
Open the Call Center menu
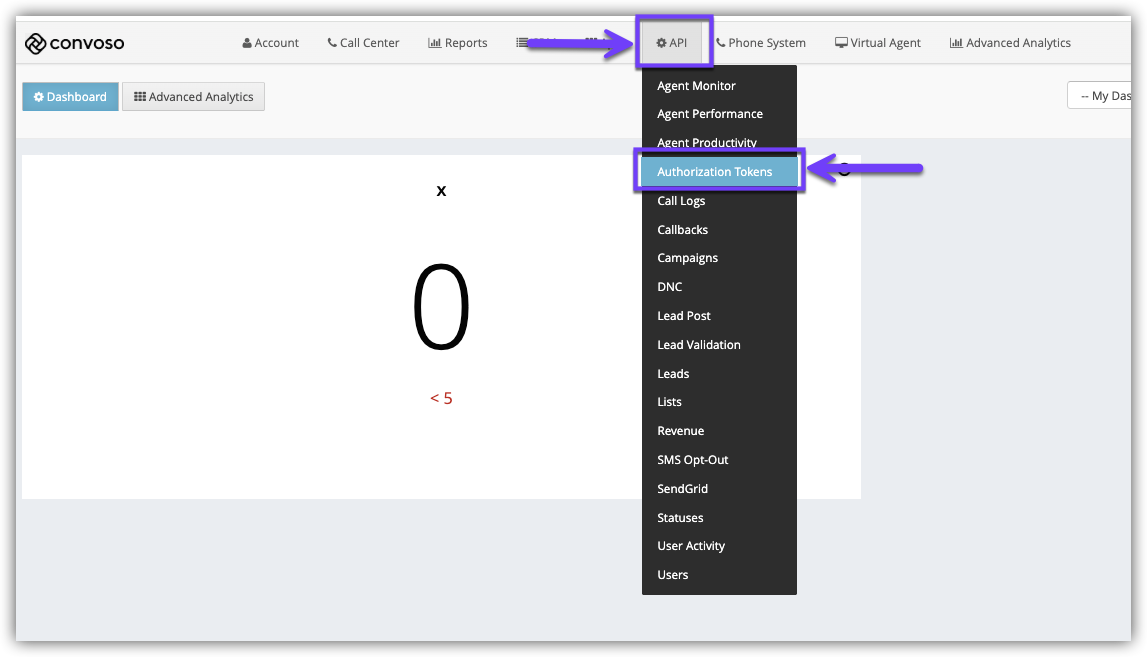(x=363, y=43)
